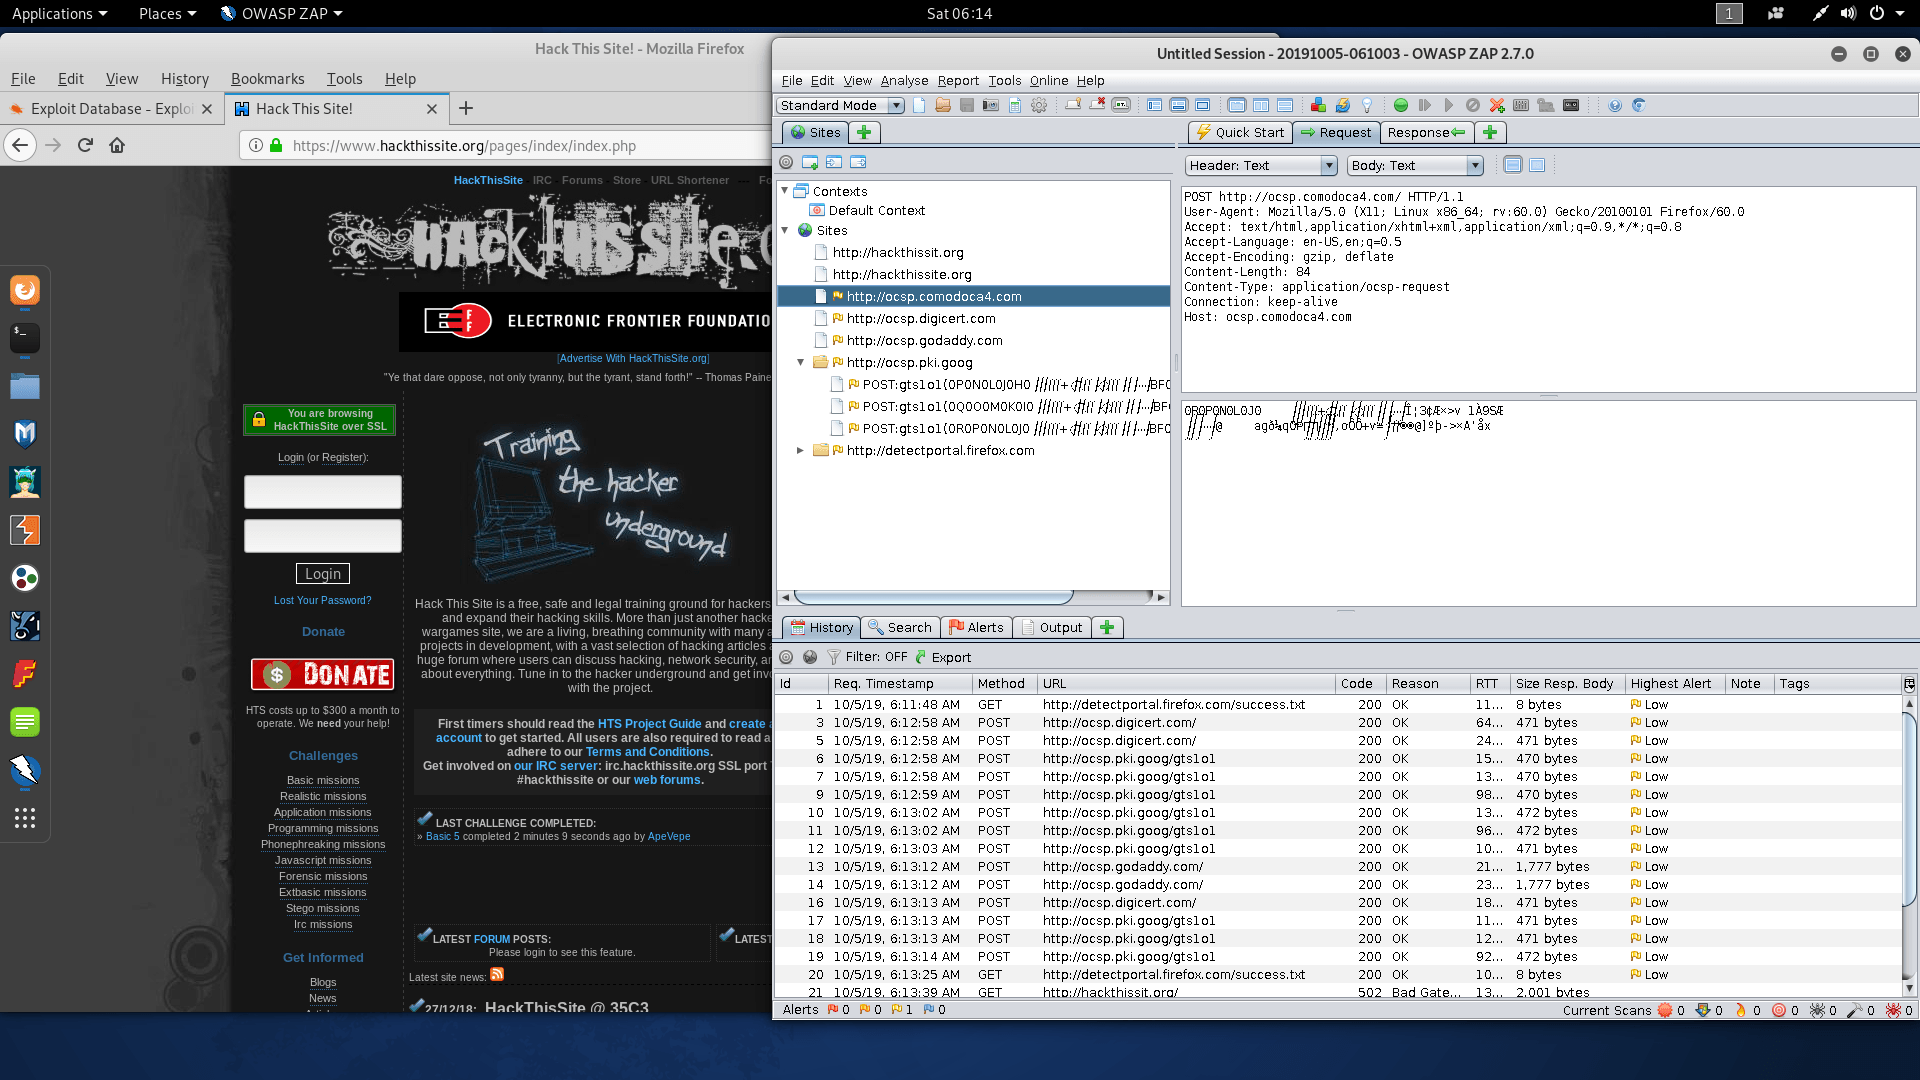Click the Open Session folder icon

tap(943, 105)
